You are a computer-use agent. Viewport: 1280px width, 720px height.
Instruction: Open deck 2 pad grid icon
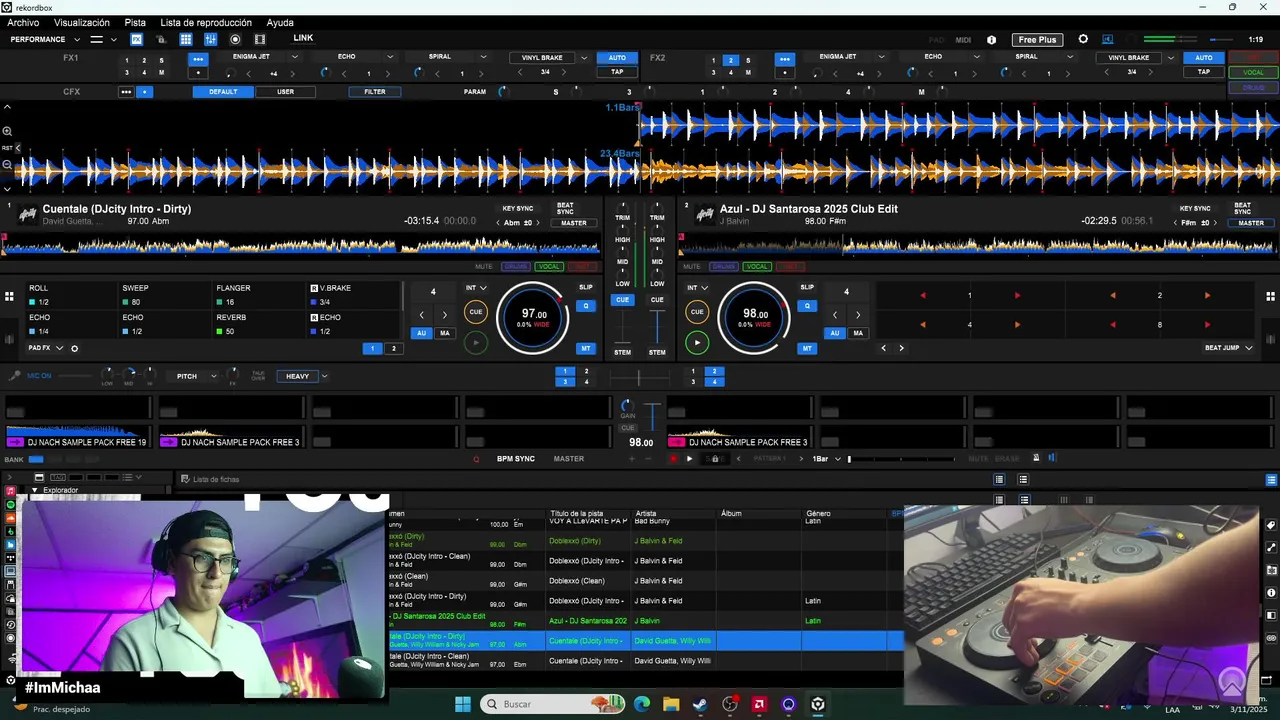pyautogui.click(x=1271, y=296)
